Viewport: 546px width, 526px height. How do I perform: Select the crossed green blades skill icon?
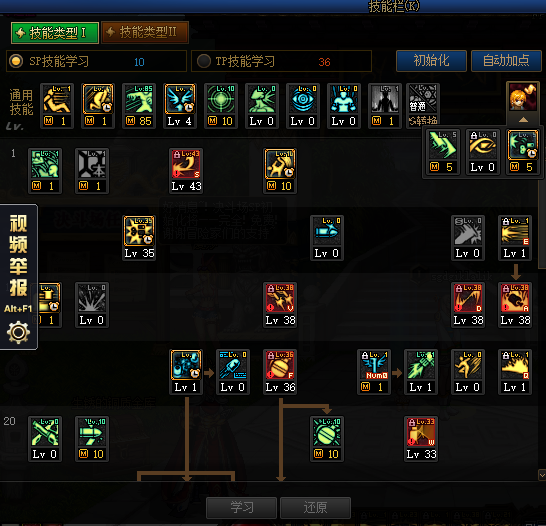coord(45,432)
